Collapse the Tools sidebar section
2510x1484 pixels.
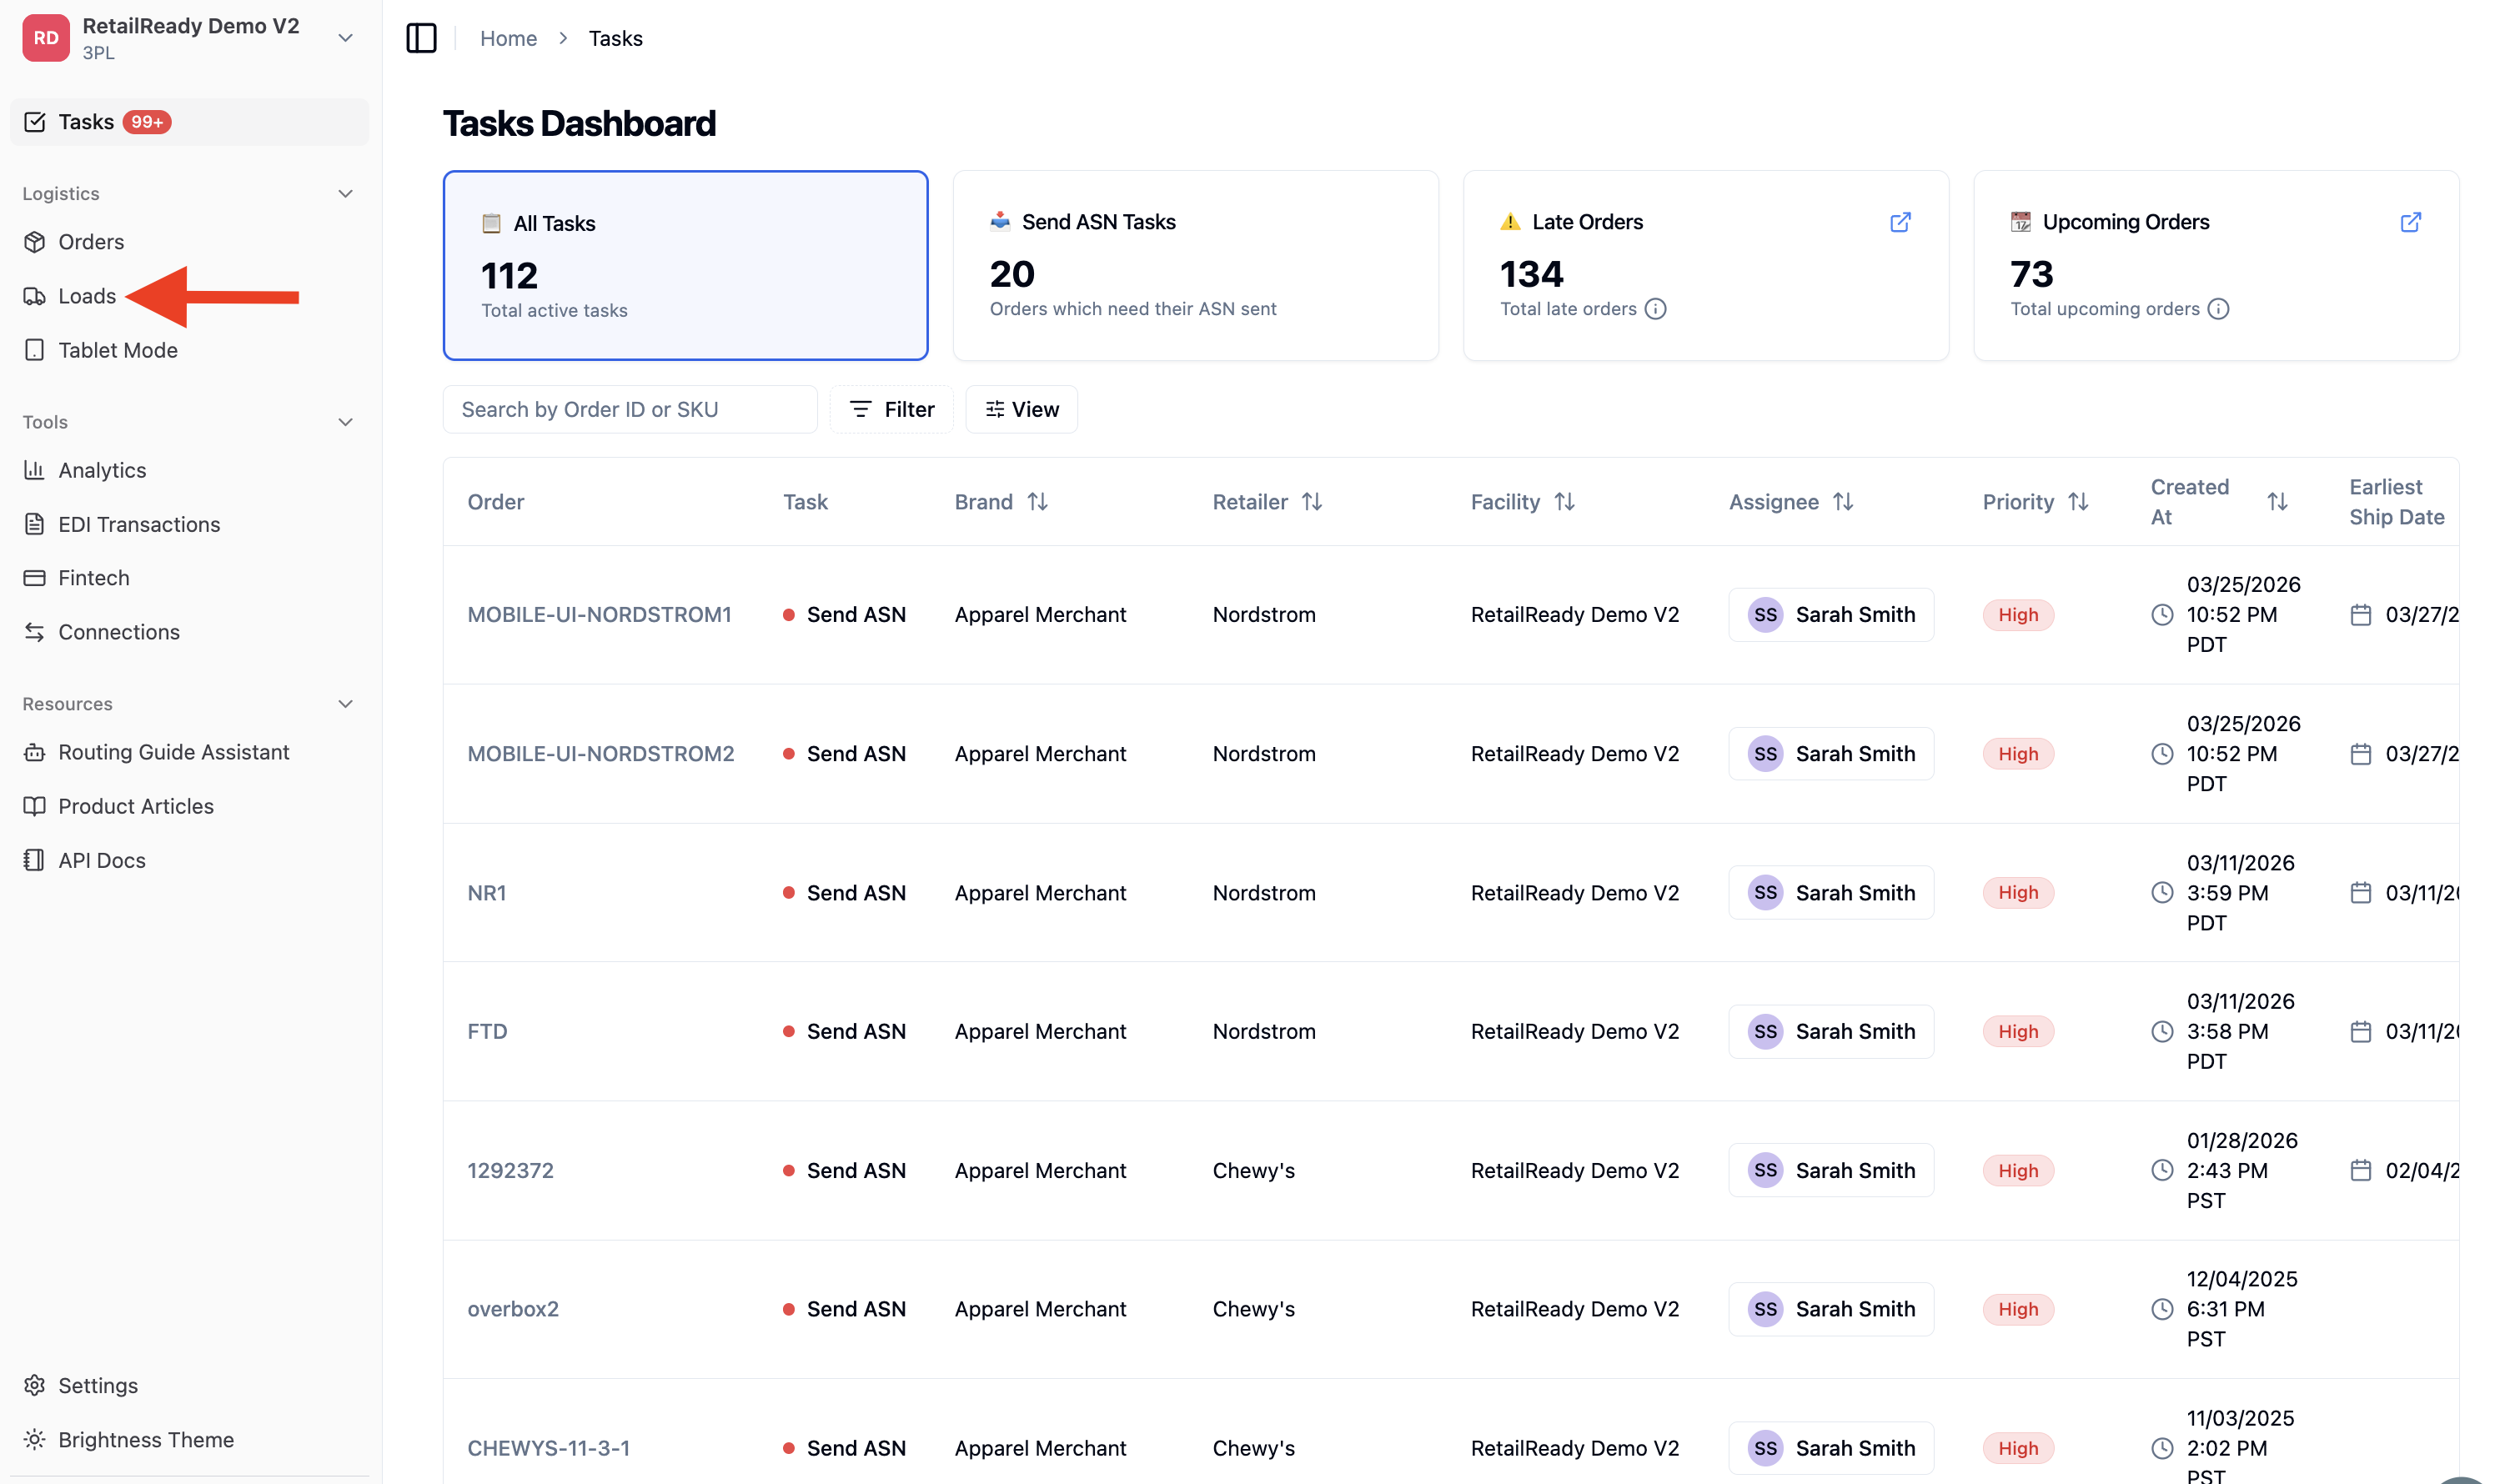click(345, 422)
